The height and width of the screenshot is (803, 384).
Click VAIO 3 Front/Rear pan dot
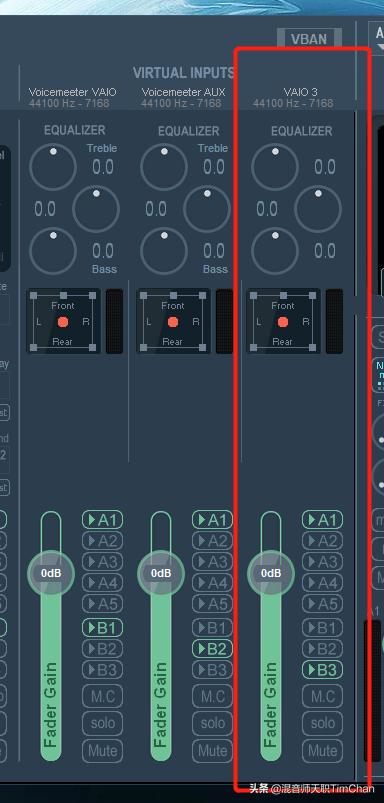(283, 322)
